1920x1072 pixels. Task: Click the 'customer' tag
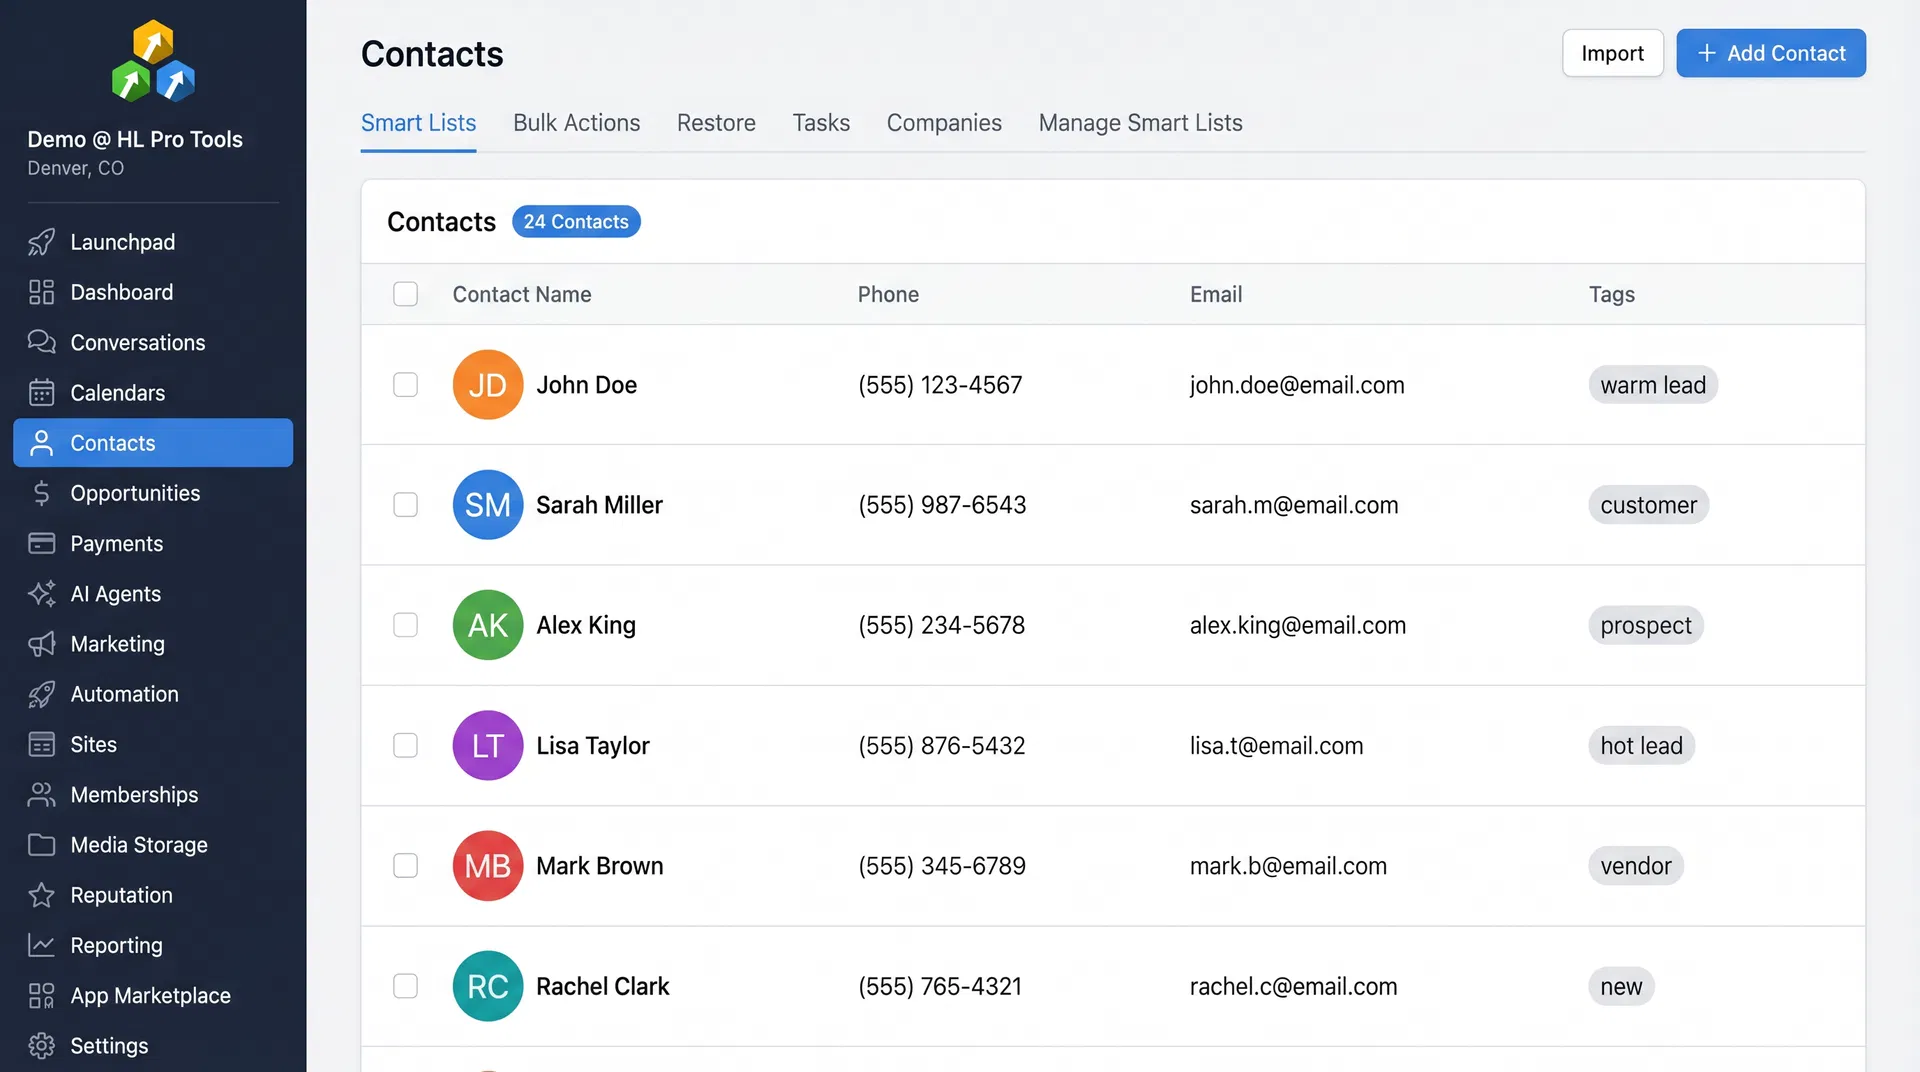(x=1648, y=505)
